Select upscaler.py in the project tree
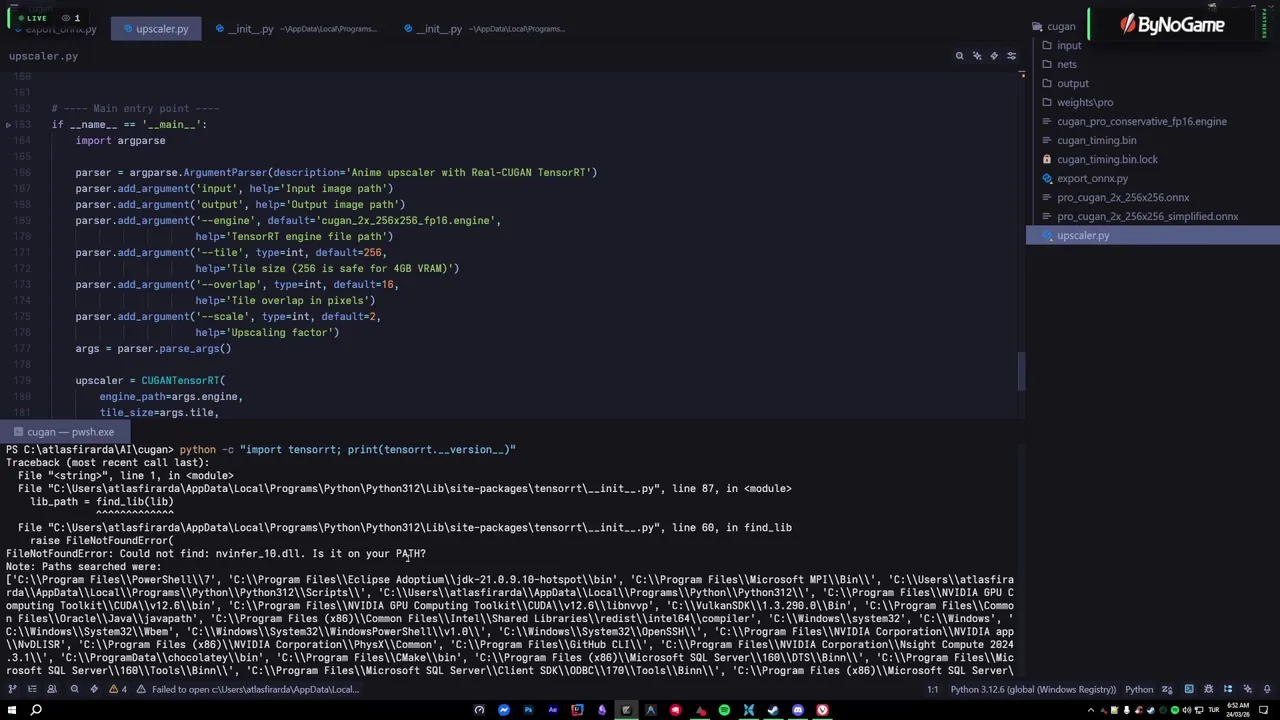Image resolution: width=1280 pixels, height=720 pixels. coord(1152,235)
